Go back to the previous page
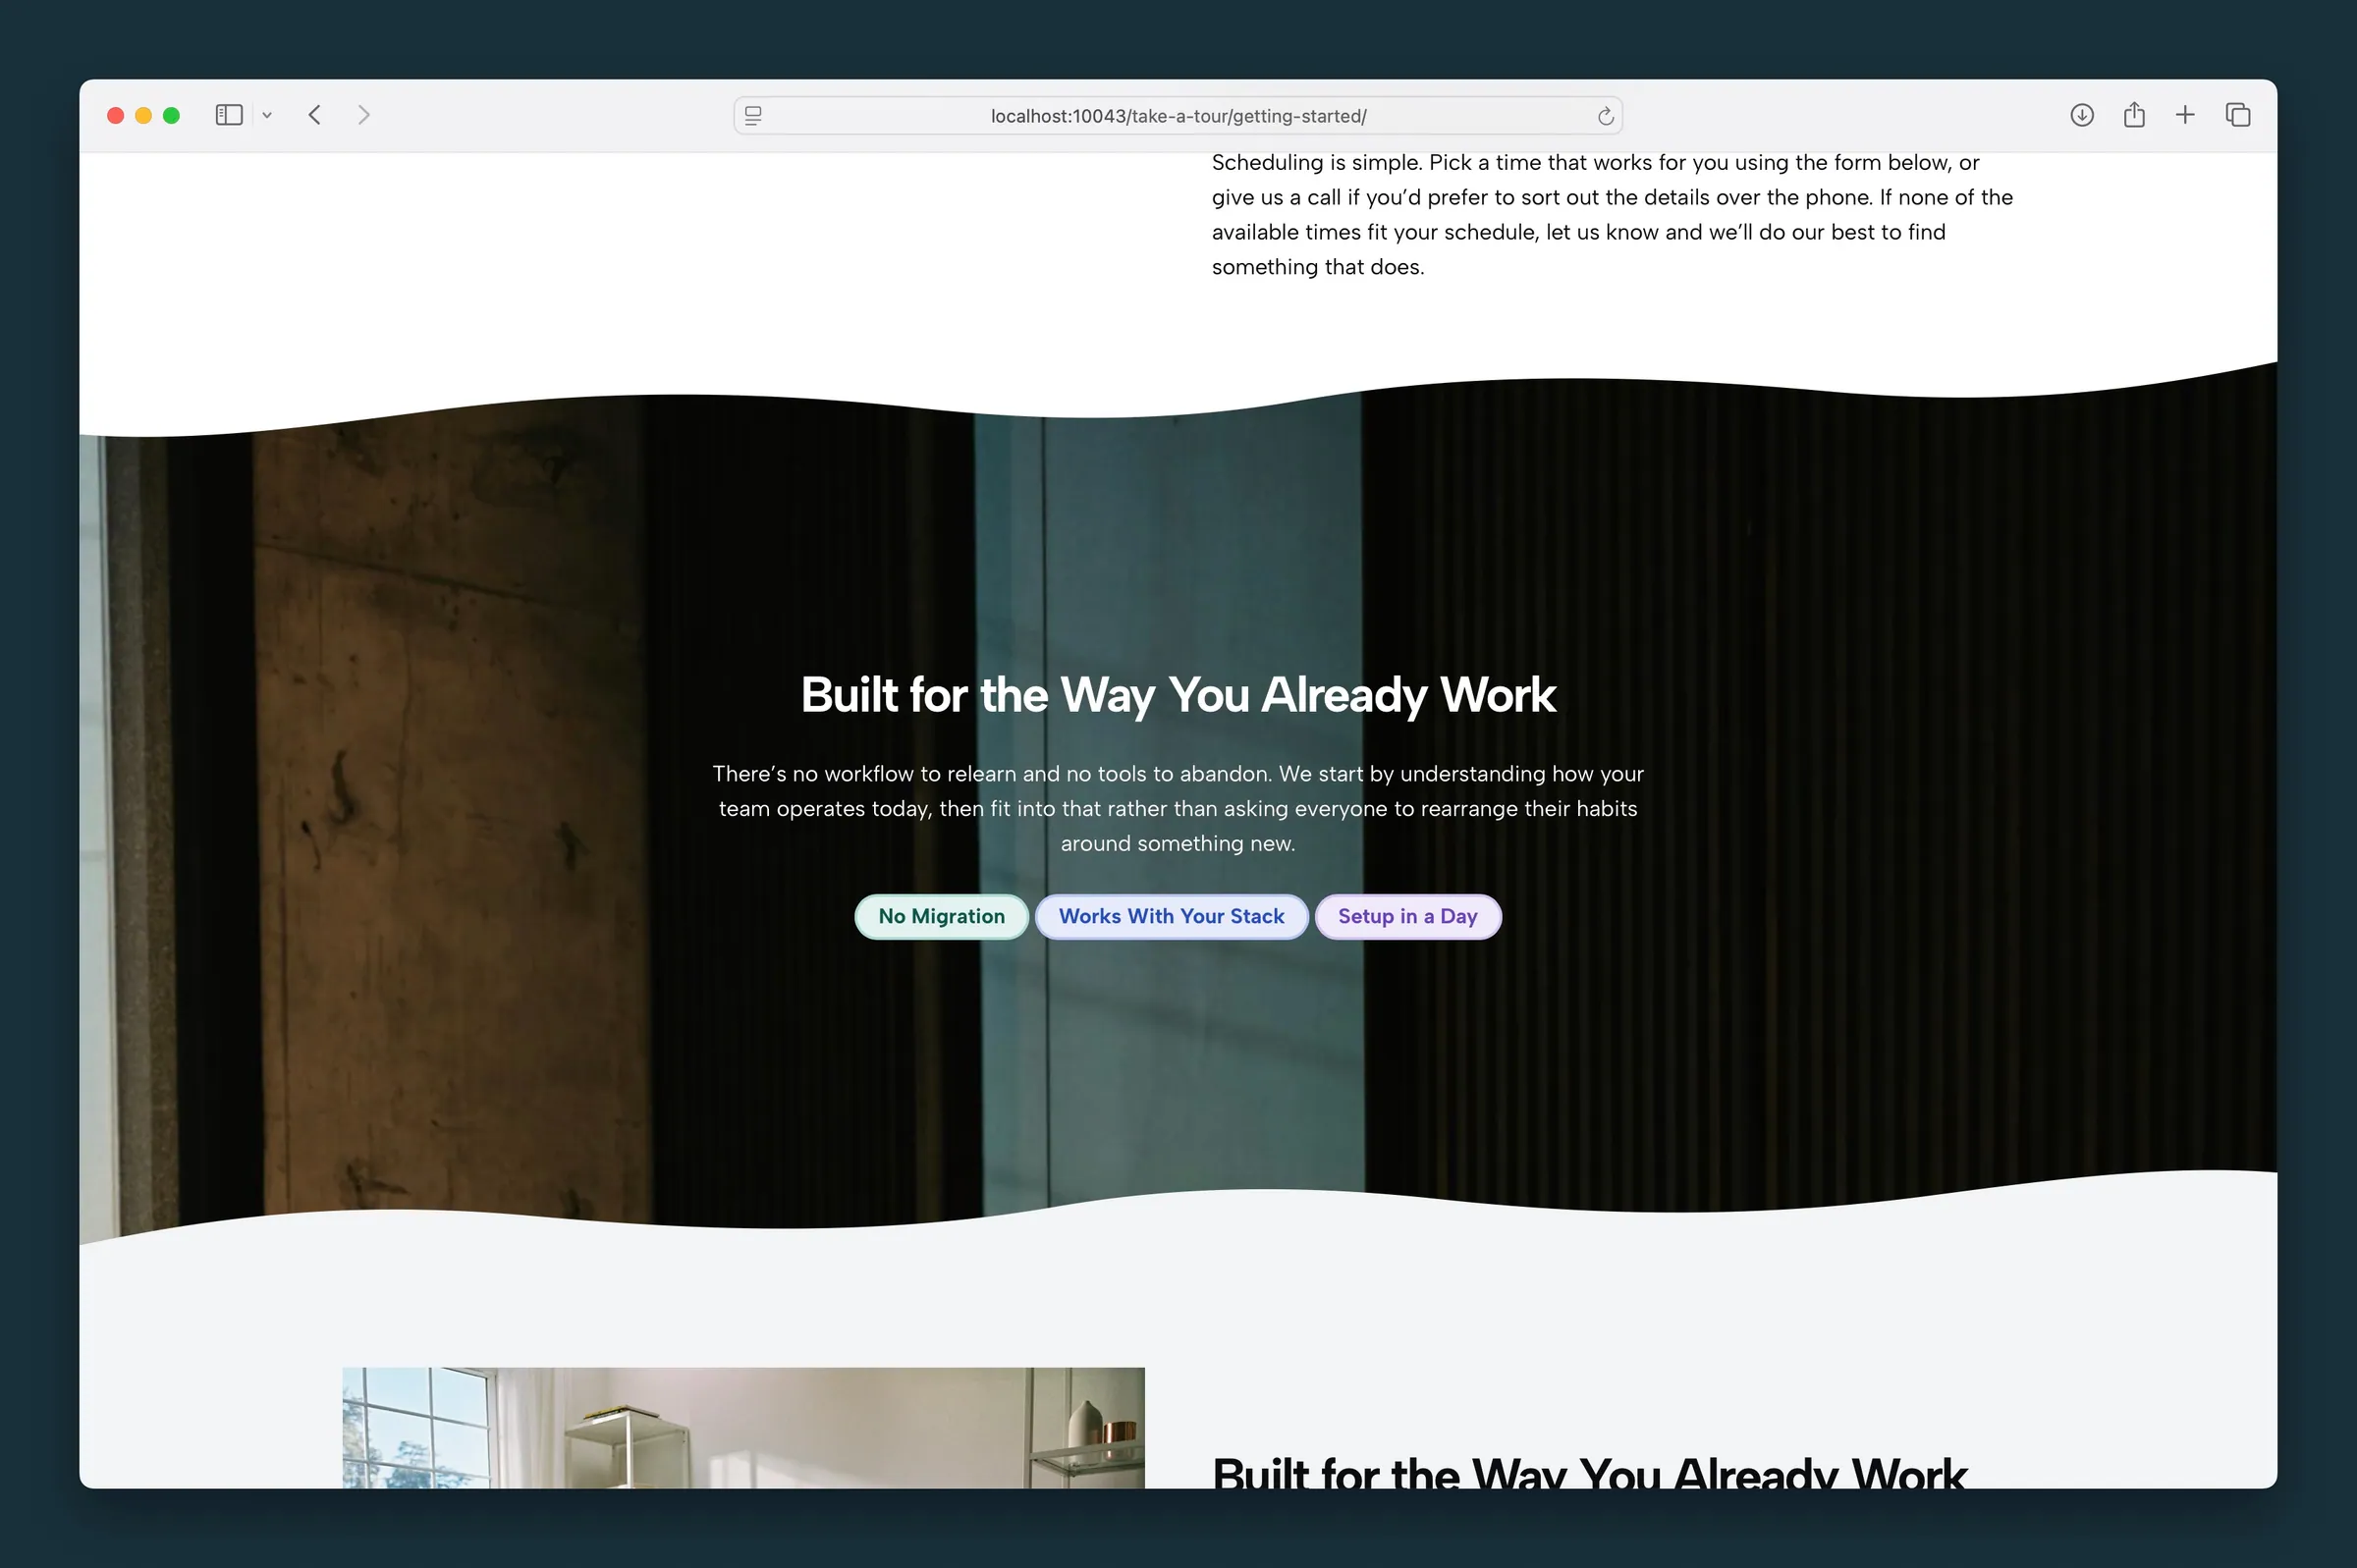Viewport: 2357px width, 1568px height. pyautogui.click(x=315, y=115)
